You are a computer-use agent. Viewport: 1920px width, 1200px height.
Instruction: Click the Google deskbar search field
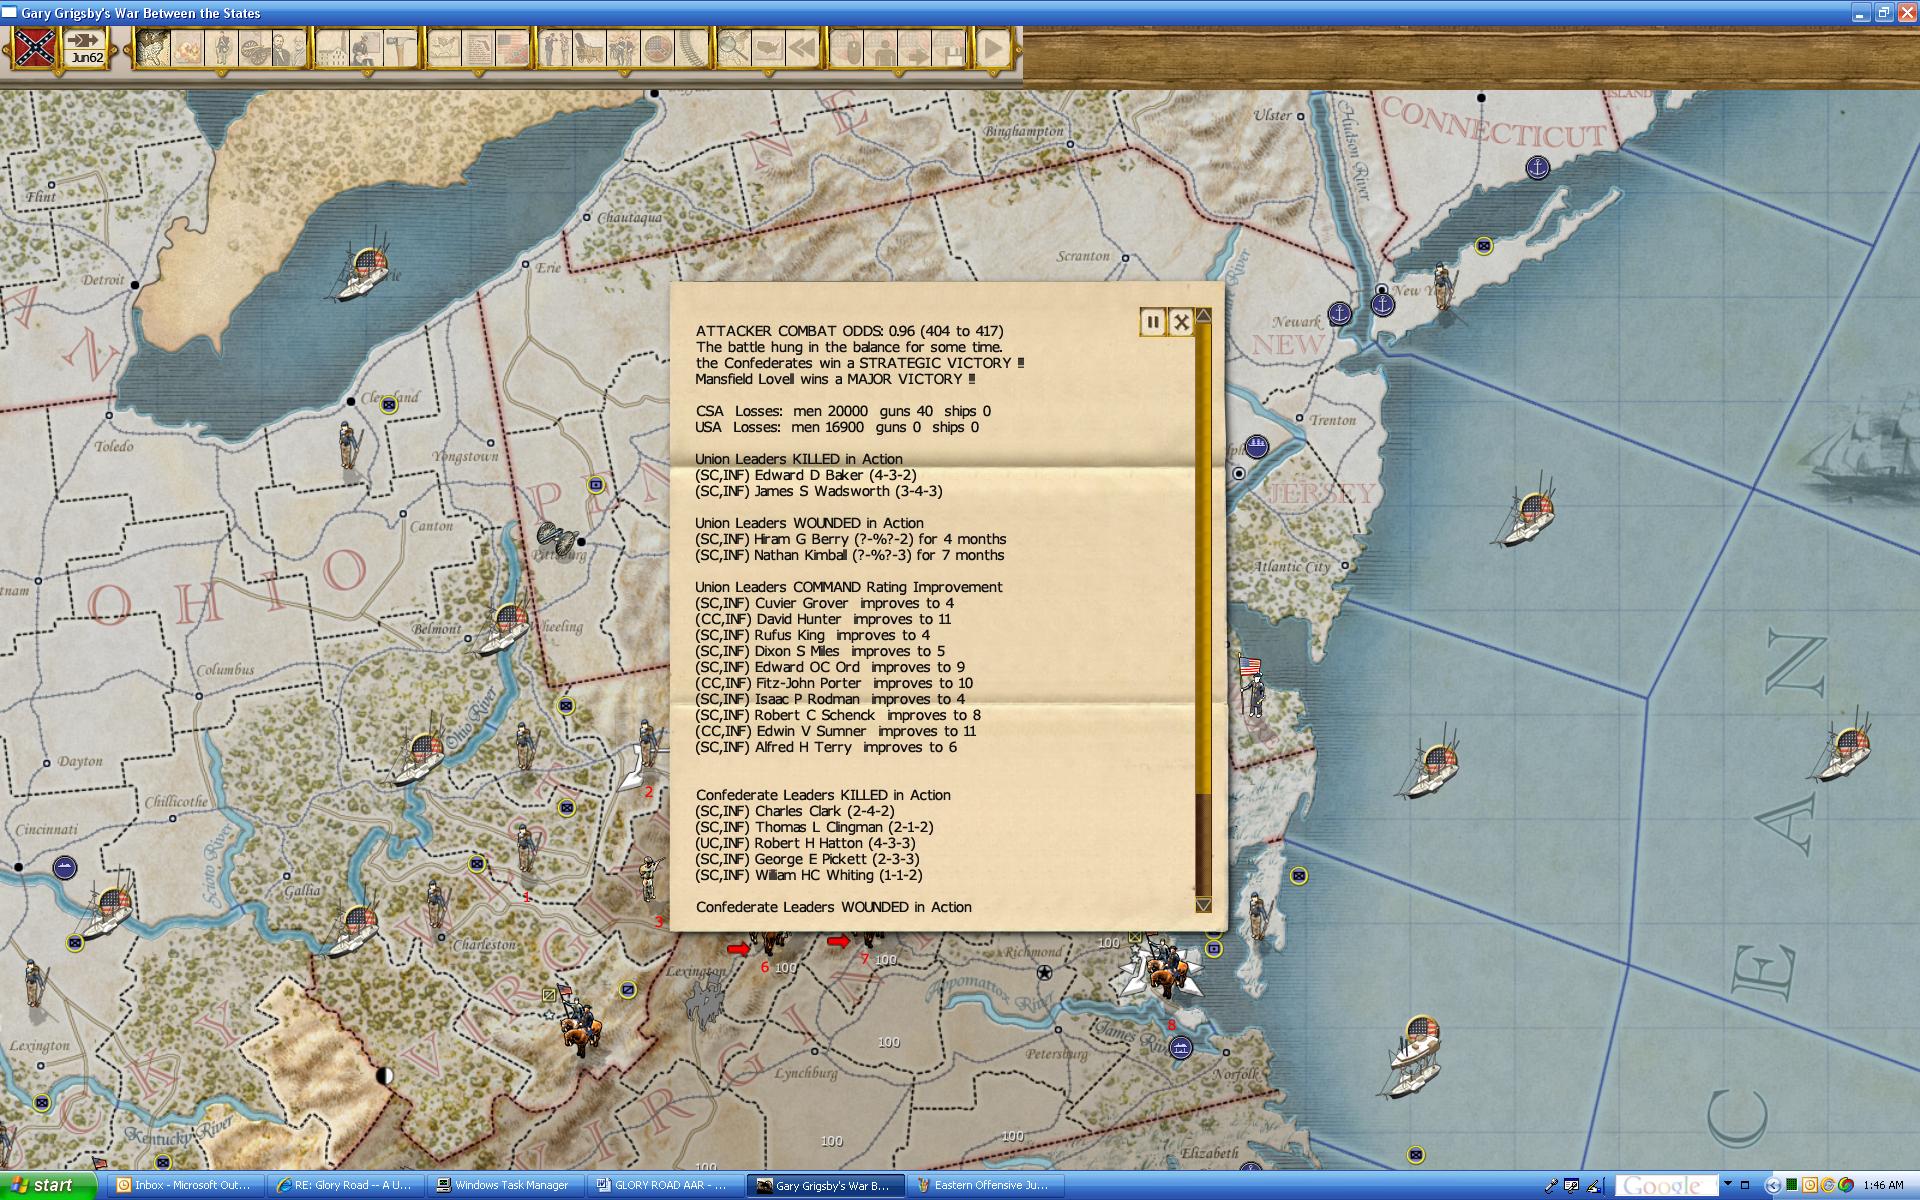(x=1665, y=1186)
